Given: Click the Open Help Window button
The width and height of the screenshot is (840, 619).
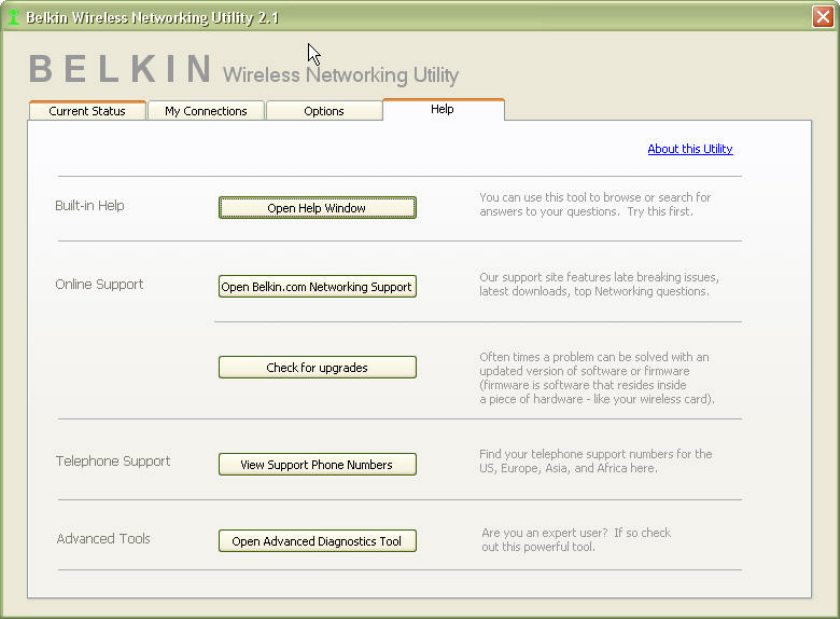Looking at the screenshot, I should coord(317,208).
